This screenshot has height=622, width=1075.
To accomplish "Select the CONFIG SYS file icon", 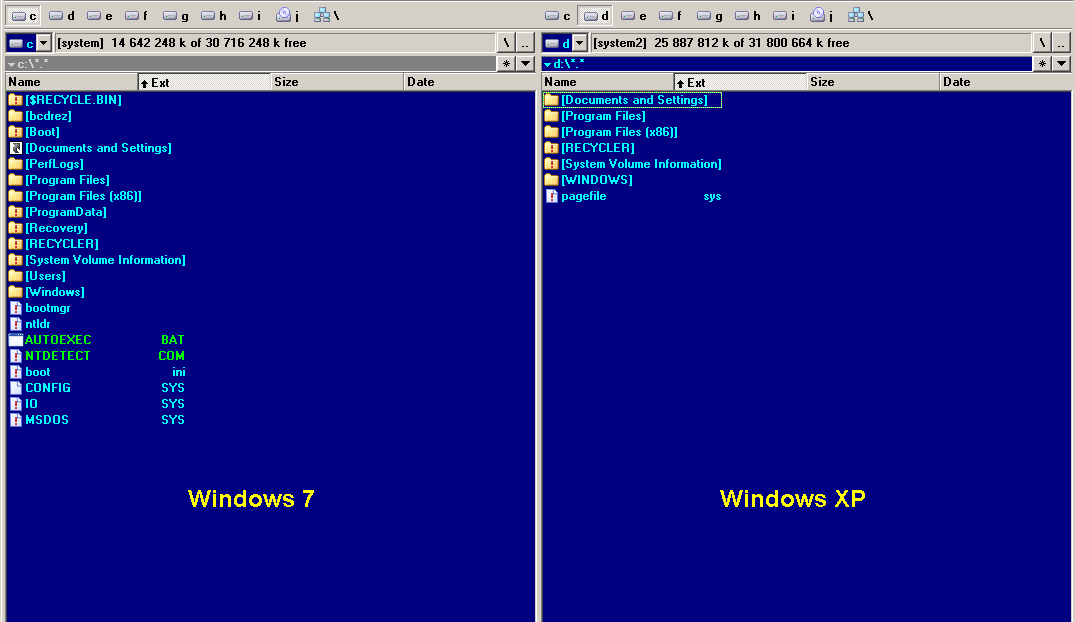I will pyautogui.click(x=16, y=388).
